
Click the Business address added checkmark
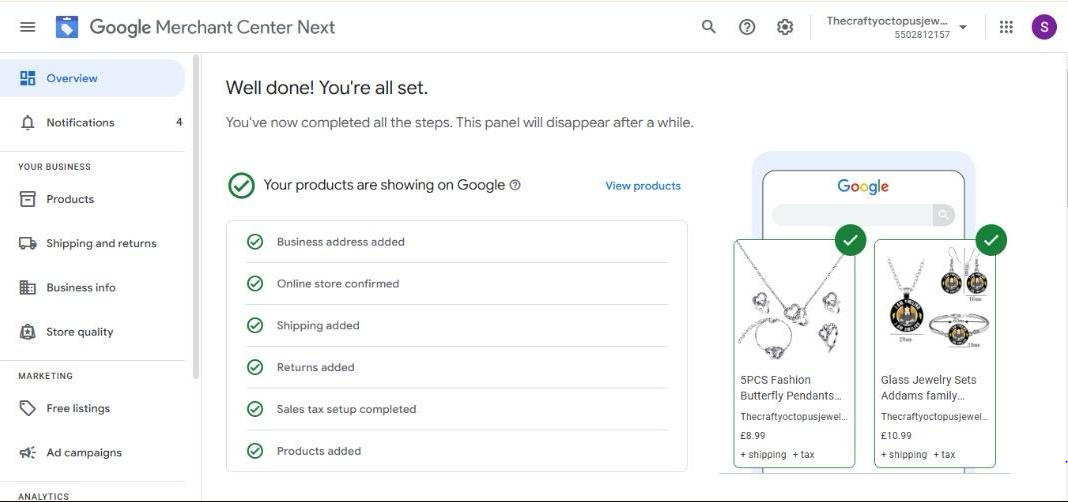[255, 242]
